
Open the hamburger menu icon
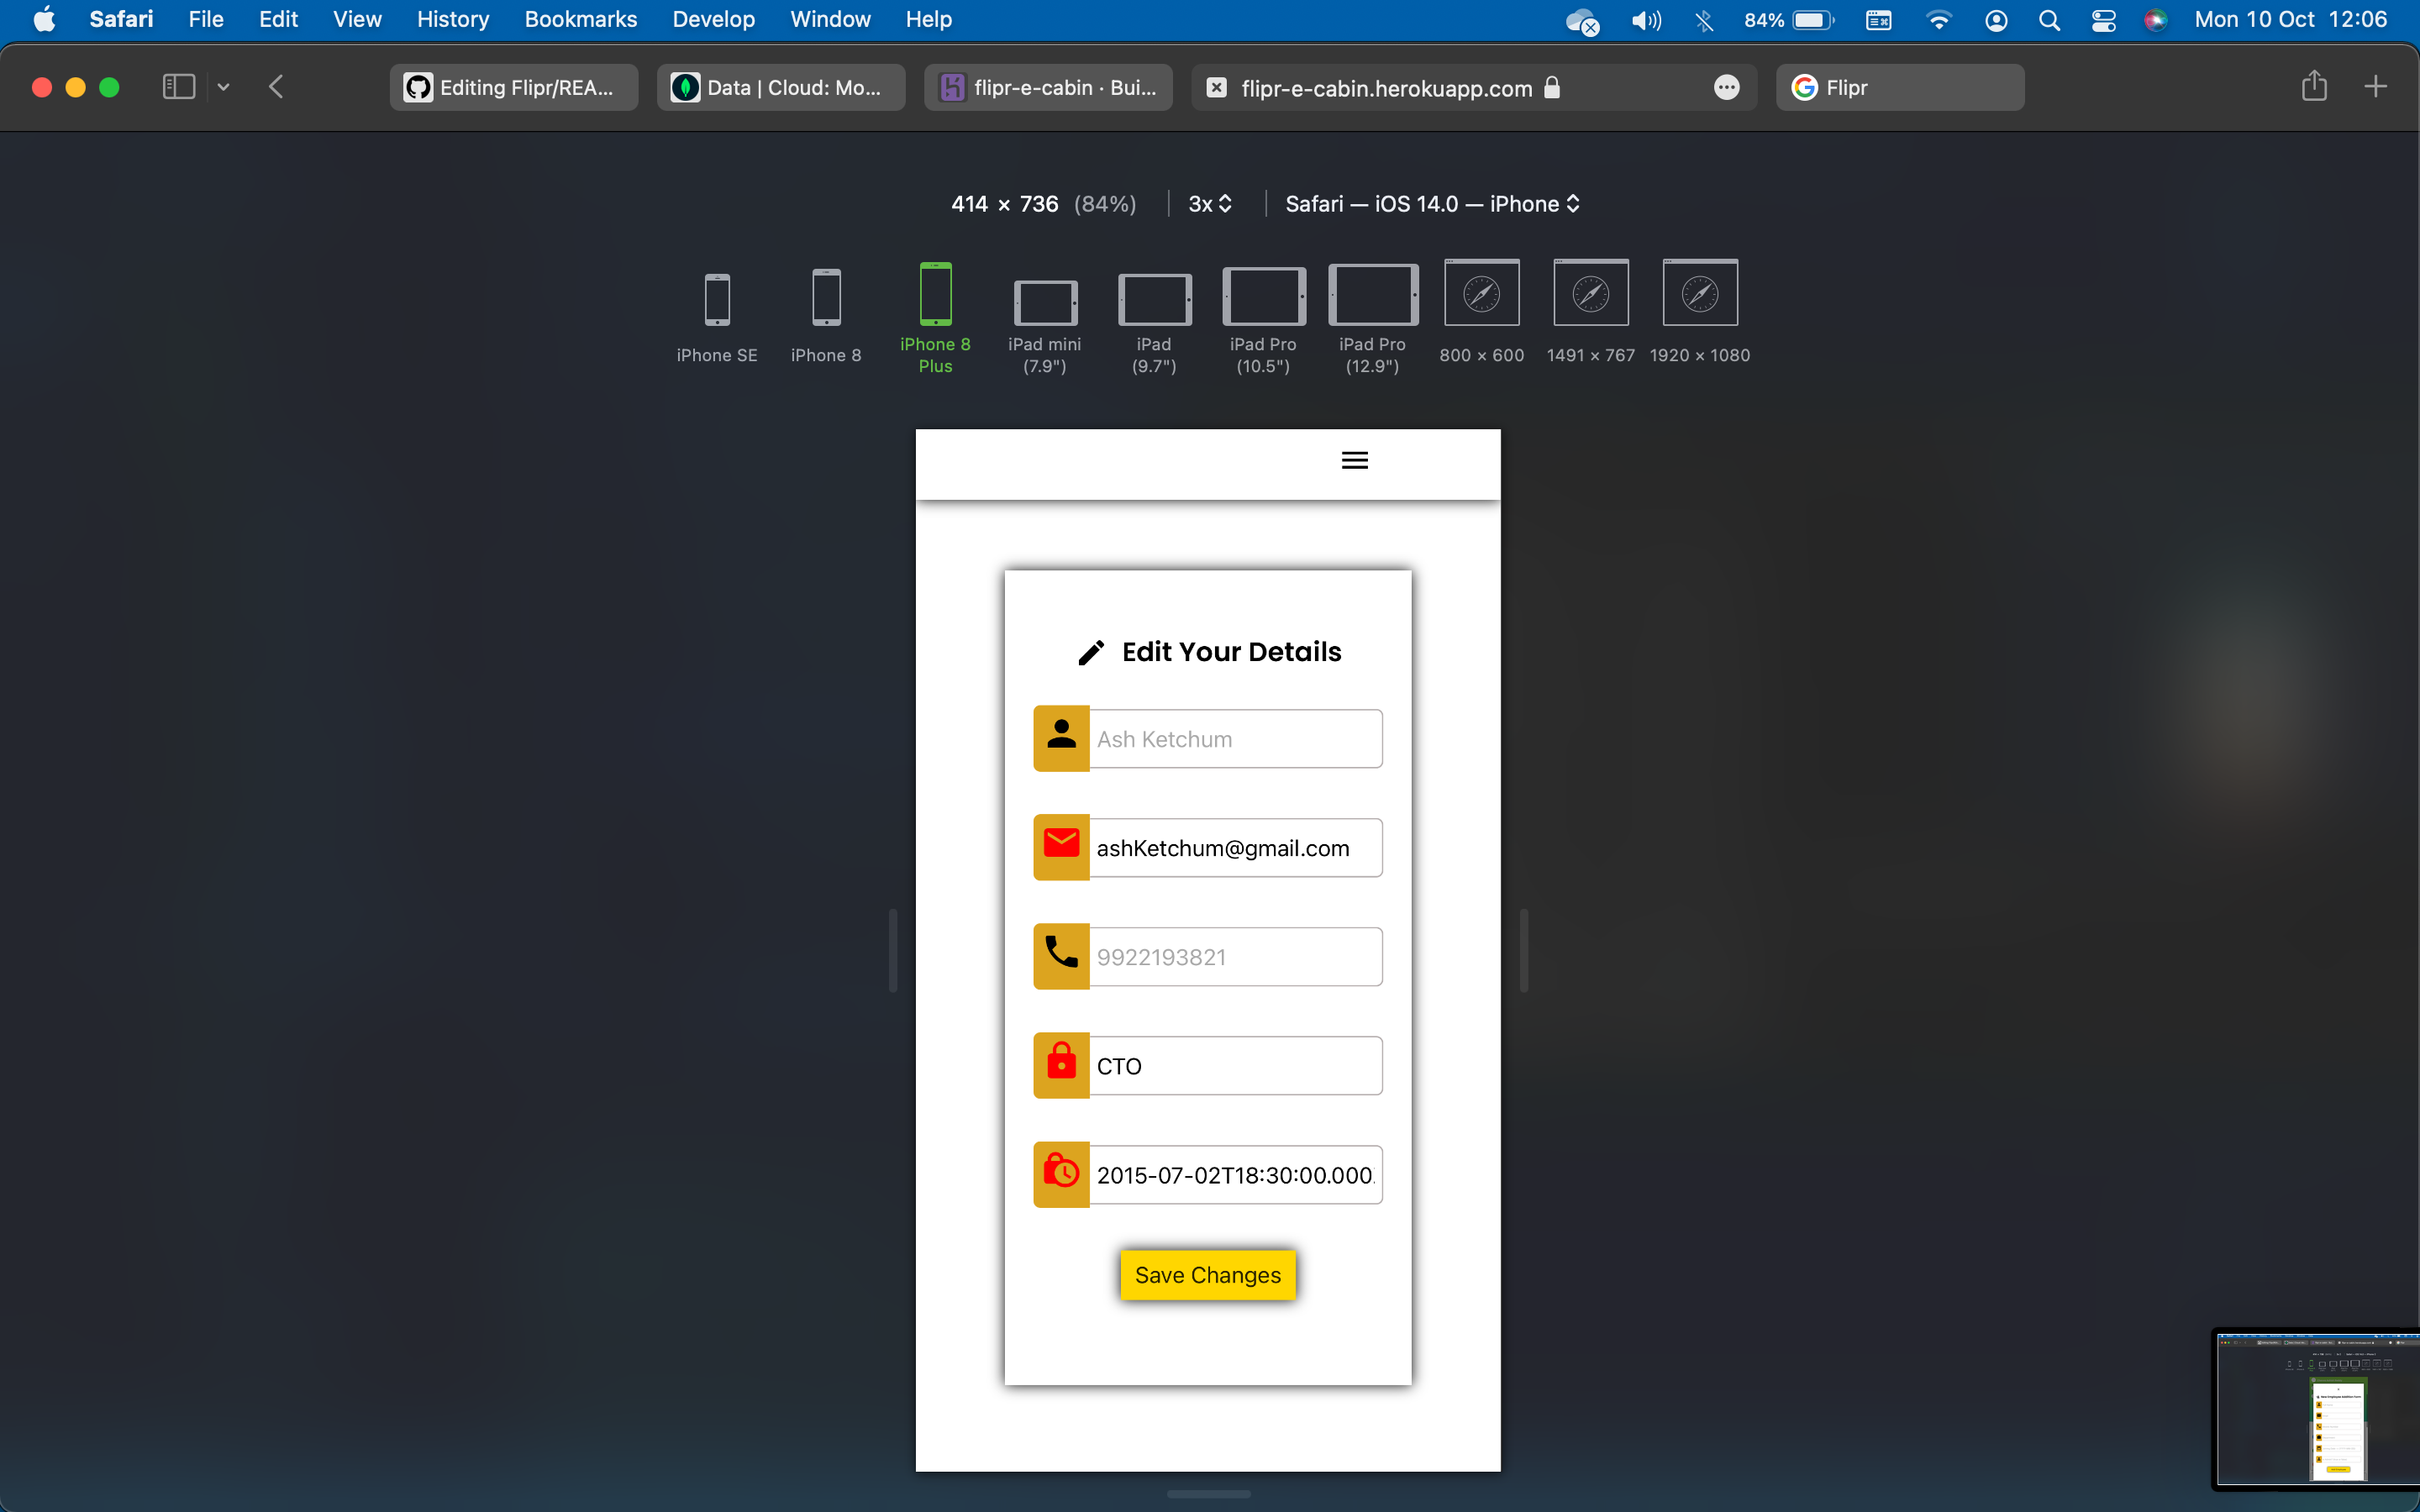tap(1354, 460)
